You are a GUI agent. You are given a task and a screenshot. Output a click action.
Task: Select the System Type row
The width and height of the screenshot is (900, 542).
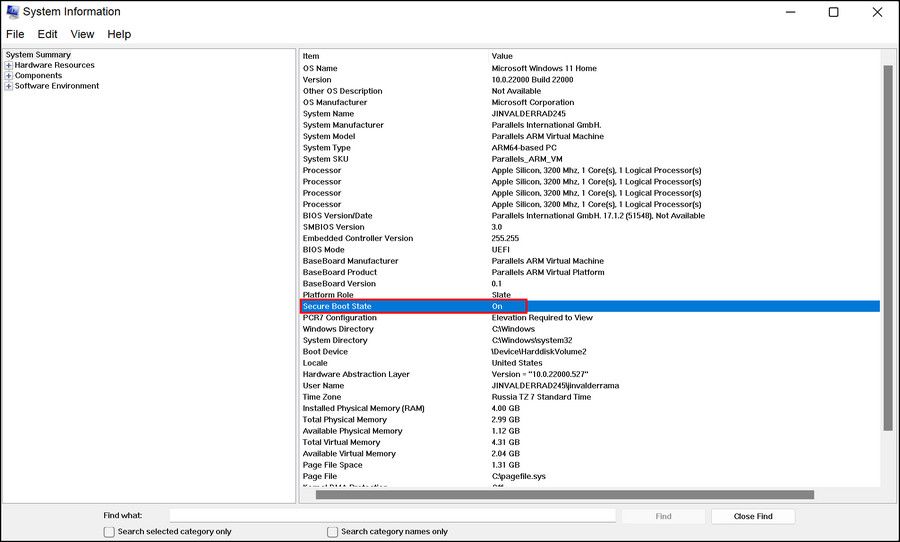(x=590, y=148)
